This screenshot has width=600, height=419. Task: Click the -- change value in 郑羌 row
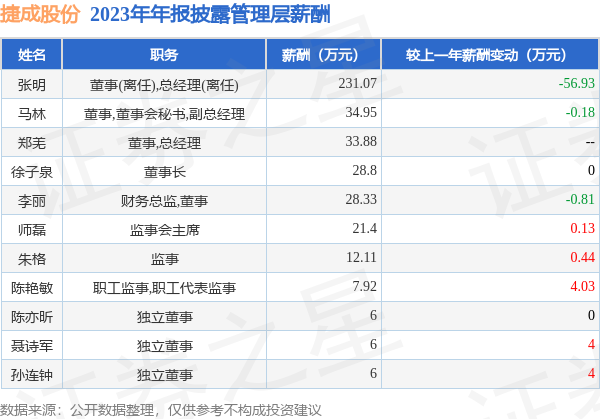(590, 142)
